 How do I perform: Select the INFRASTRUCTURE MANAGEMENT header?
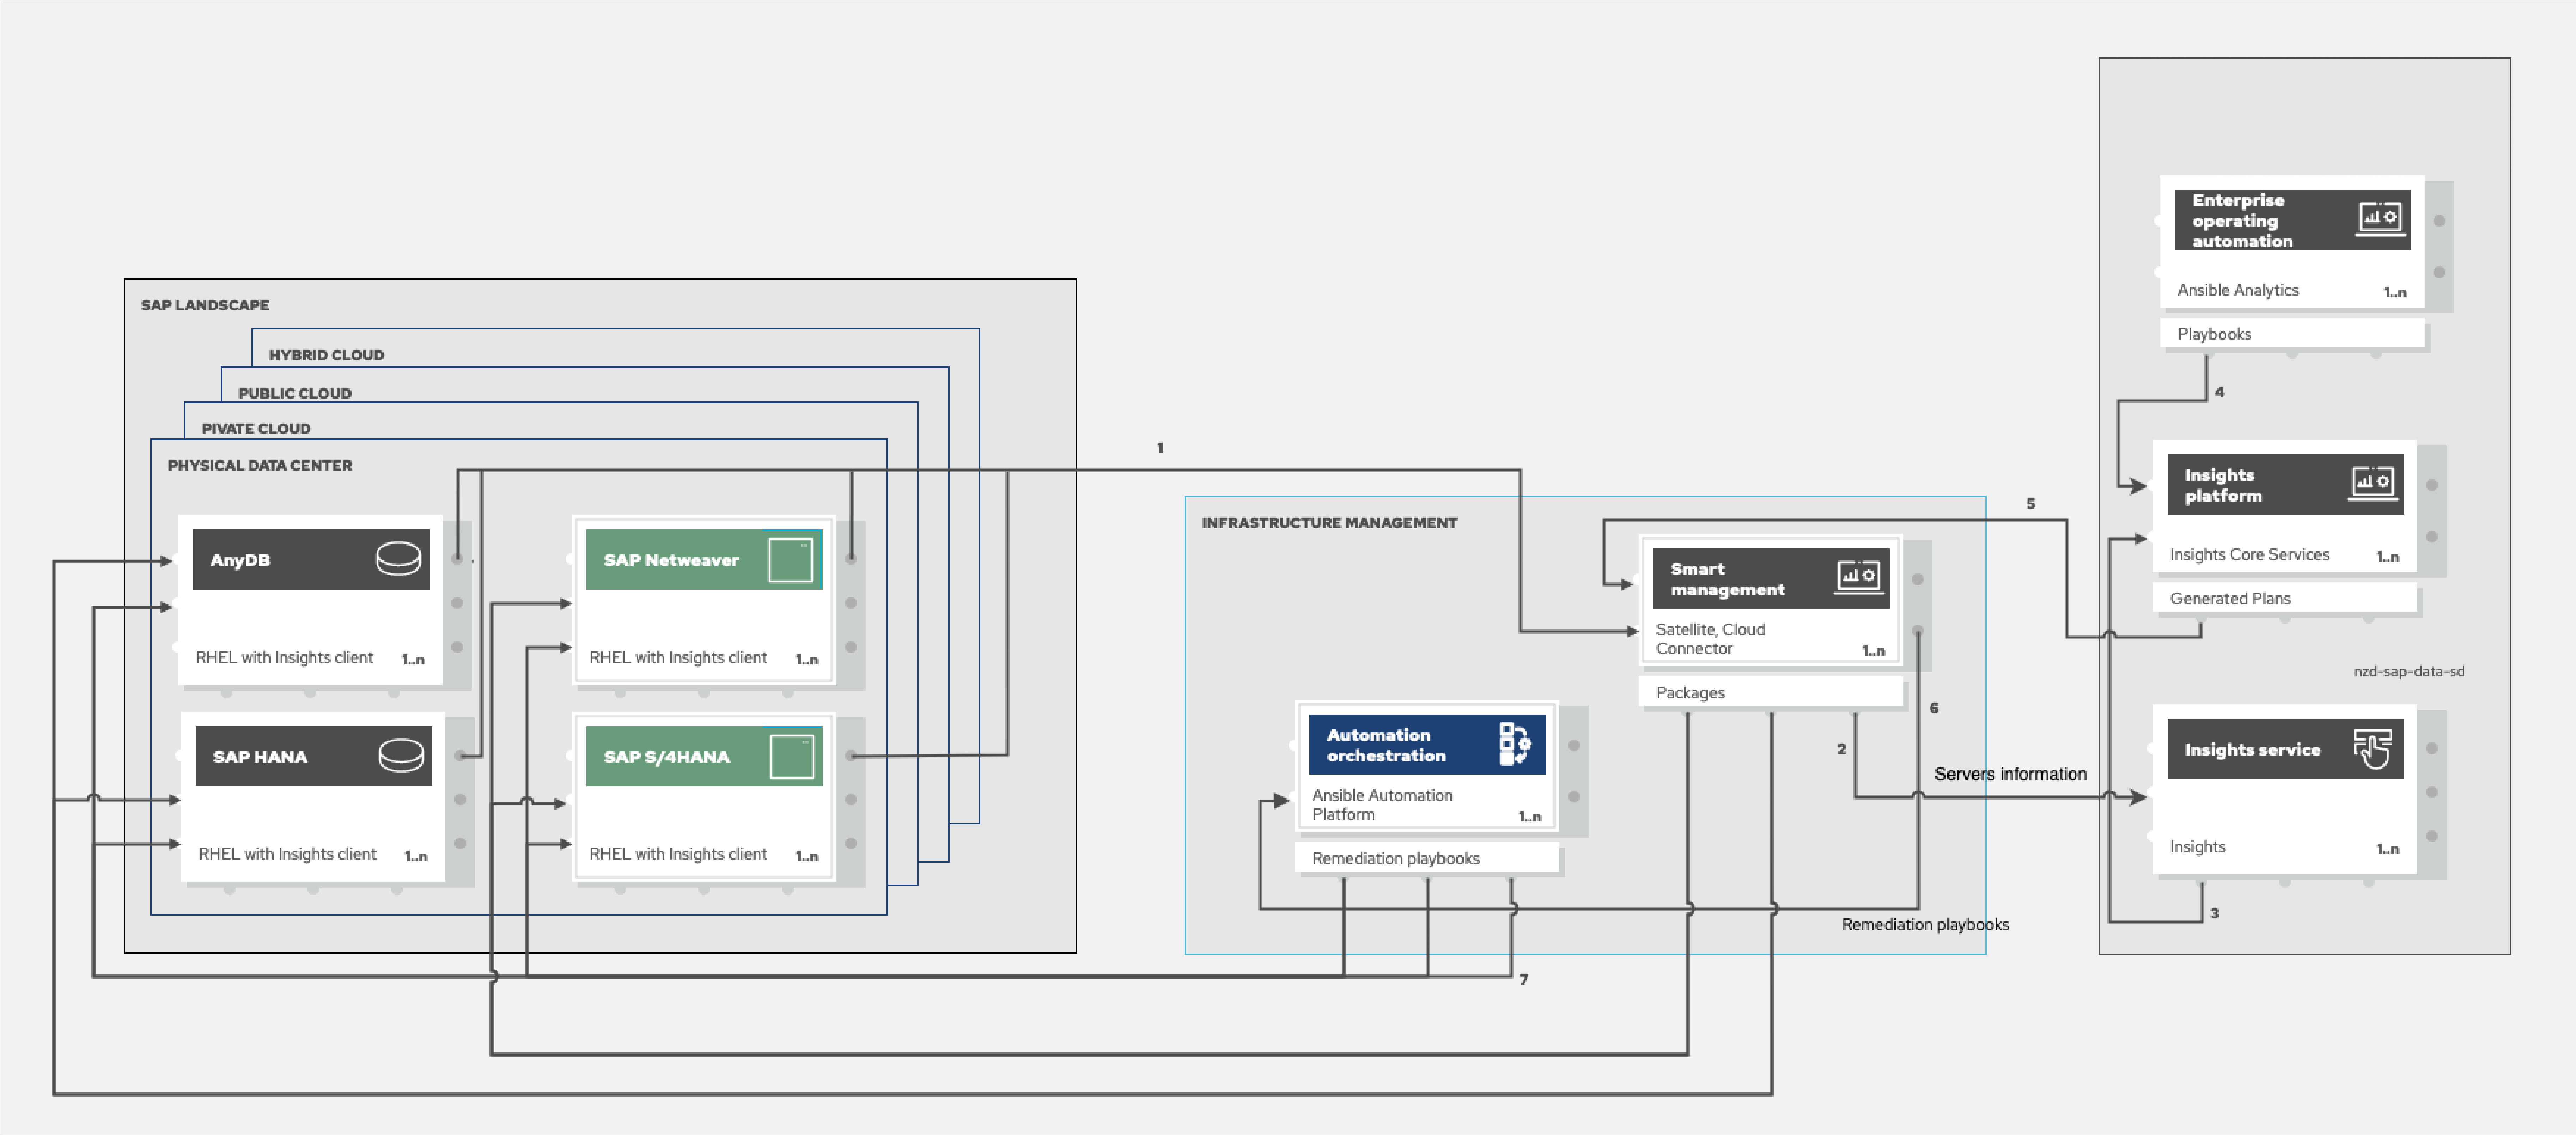tap(1330, 522)
